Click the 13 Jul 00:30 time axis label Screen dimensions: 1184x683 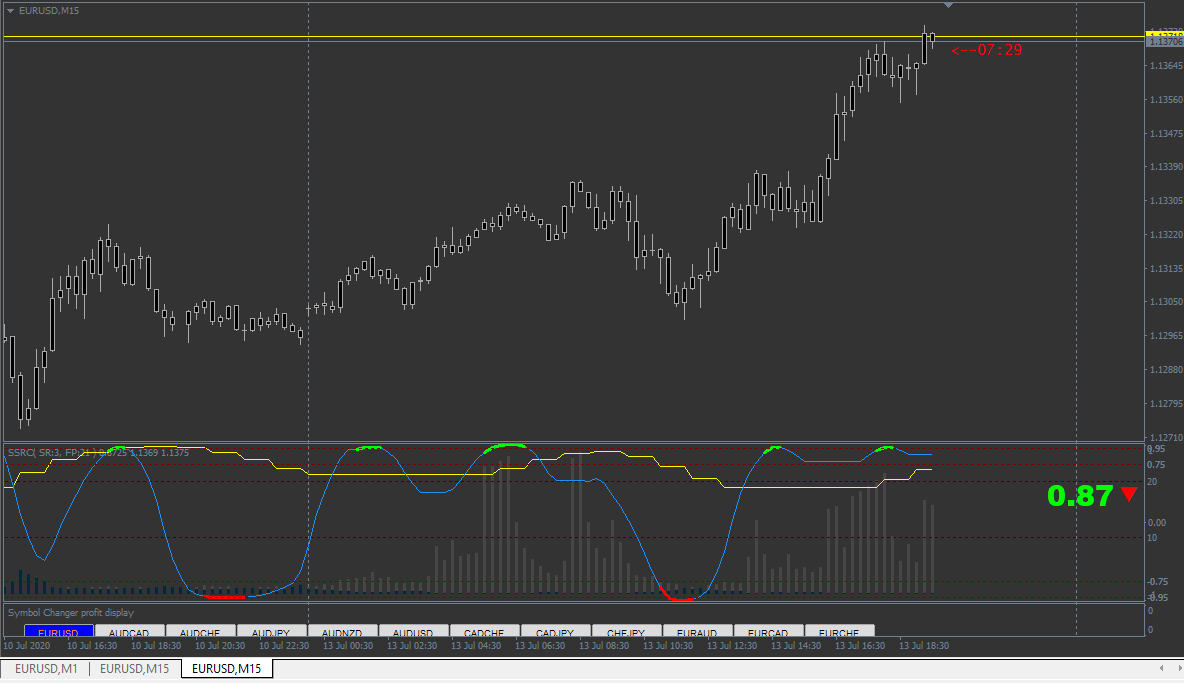pos(348,645)
